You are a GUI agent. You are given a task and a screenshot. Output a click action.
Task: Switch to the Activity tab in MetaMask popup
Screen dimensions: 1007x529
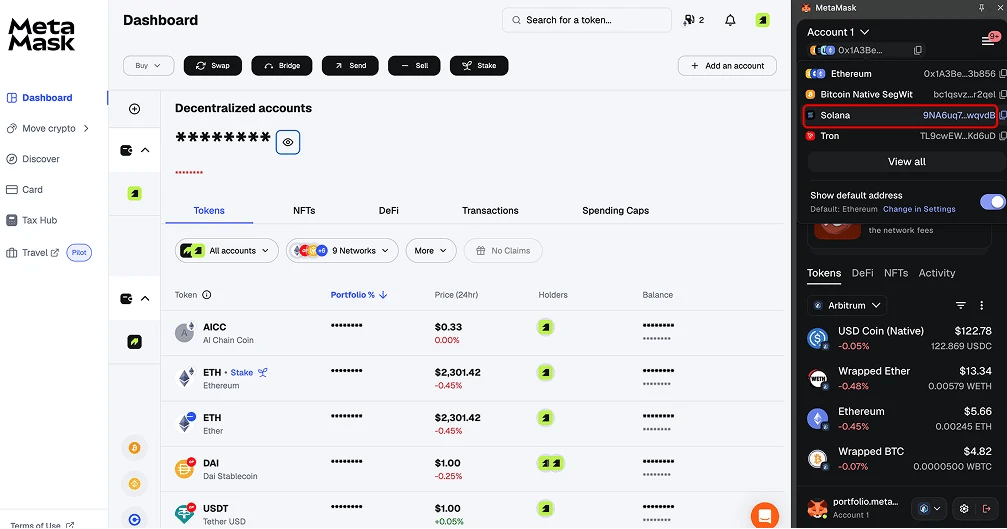coord(936,273)
